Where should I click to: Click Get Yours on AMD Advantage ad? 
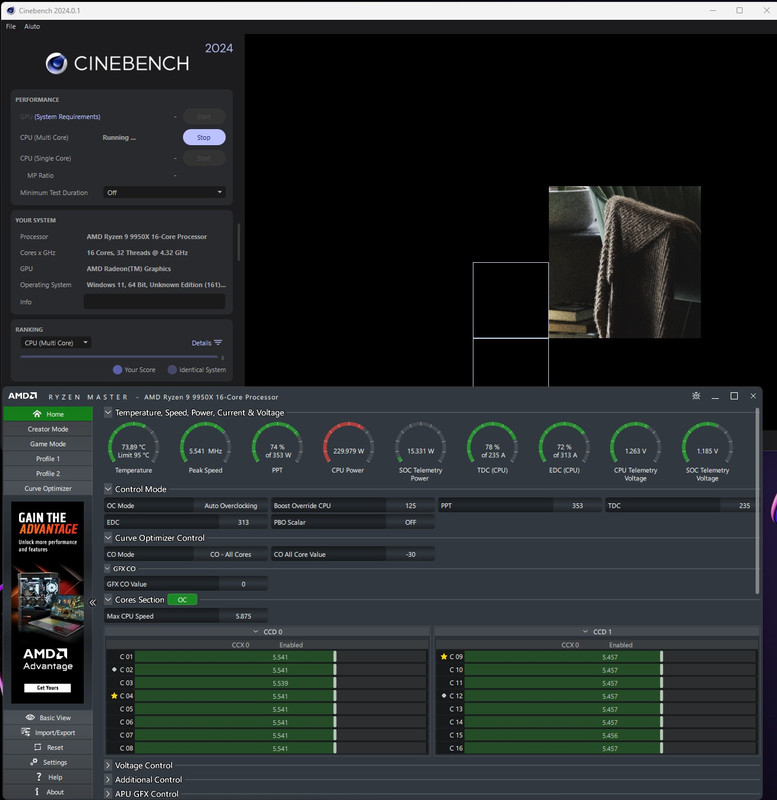47,688
